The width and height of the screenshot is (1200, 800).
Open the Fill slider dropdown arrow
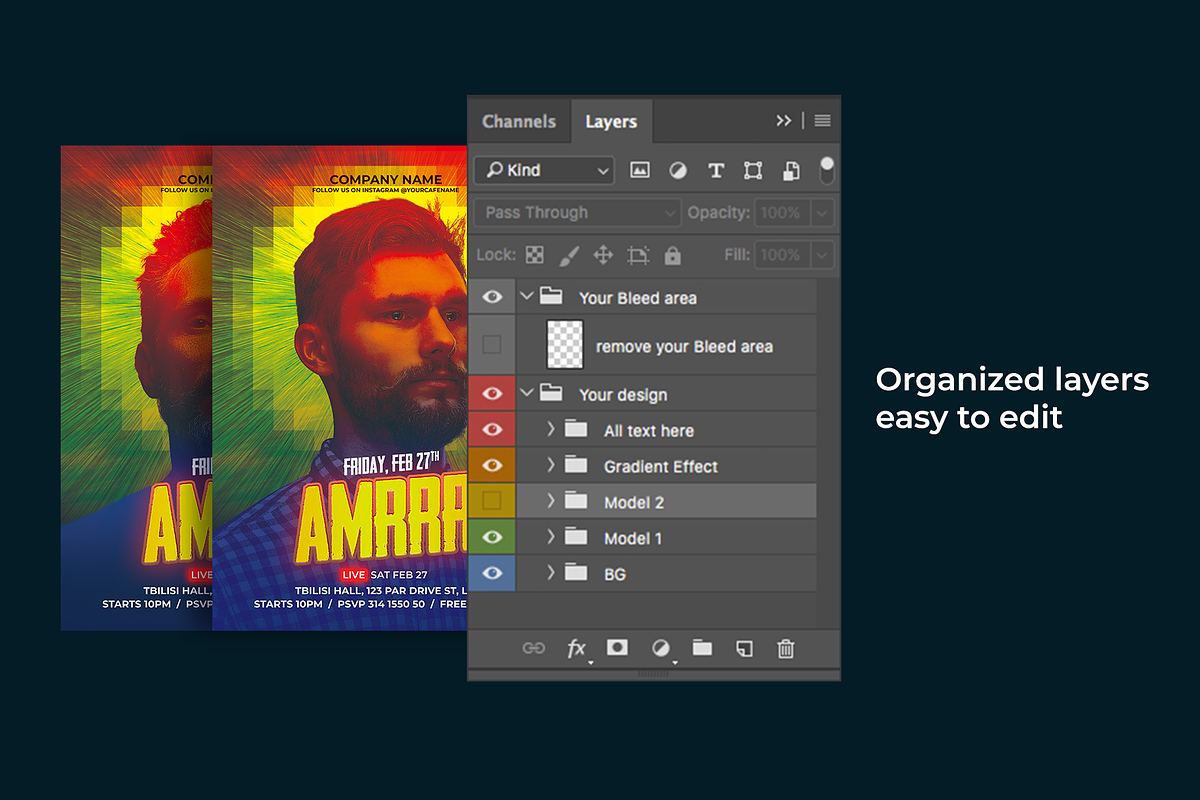click(x=822, y=255)
